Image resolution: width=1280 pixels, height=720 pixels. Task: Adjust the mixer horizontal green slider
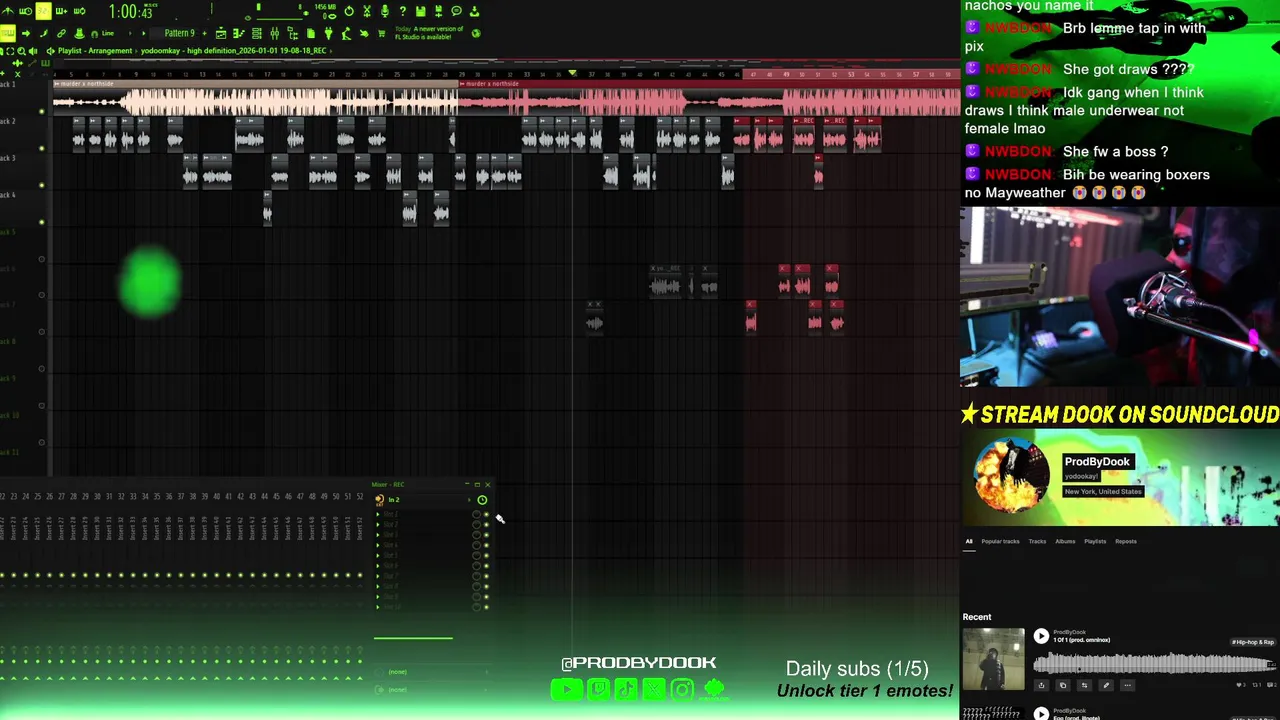[x=413, y=637]
